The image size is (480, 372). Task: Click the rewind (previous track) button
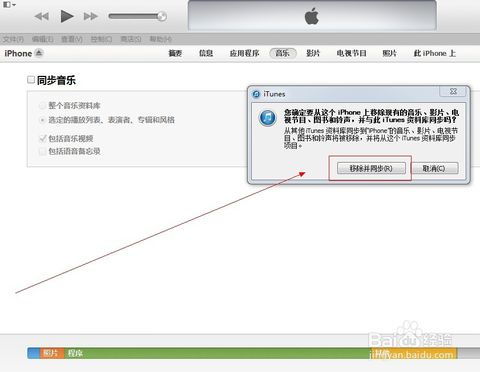pyautogui.click(x=42, y=16)
